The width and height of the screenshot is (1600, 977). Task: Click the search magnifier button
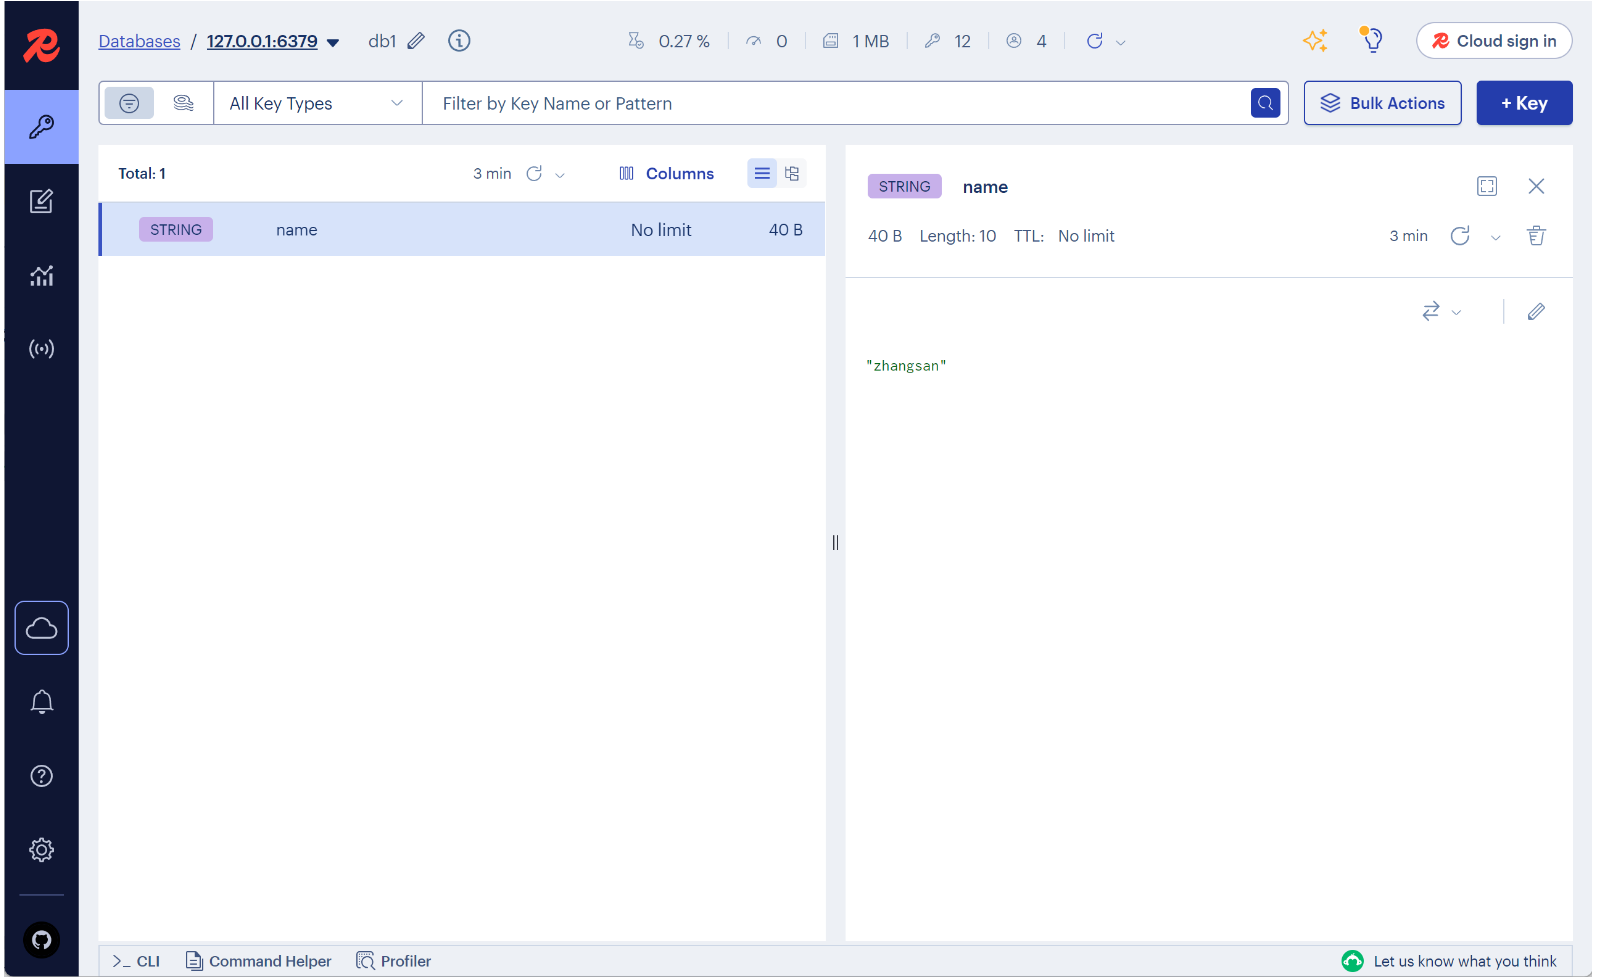[1265, 103]
